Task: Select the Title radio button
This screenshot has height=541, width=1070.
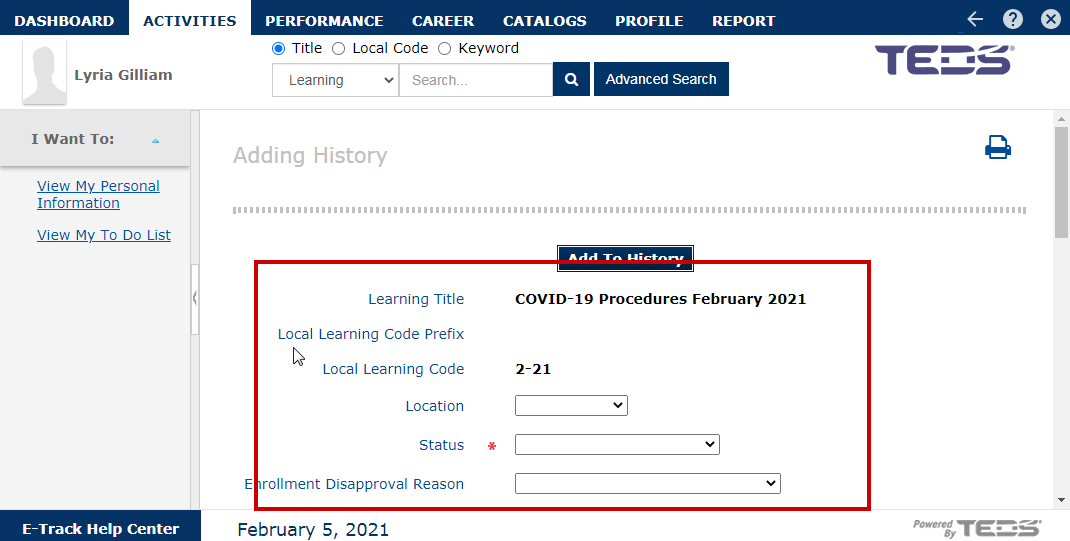Action: 279,48
